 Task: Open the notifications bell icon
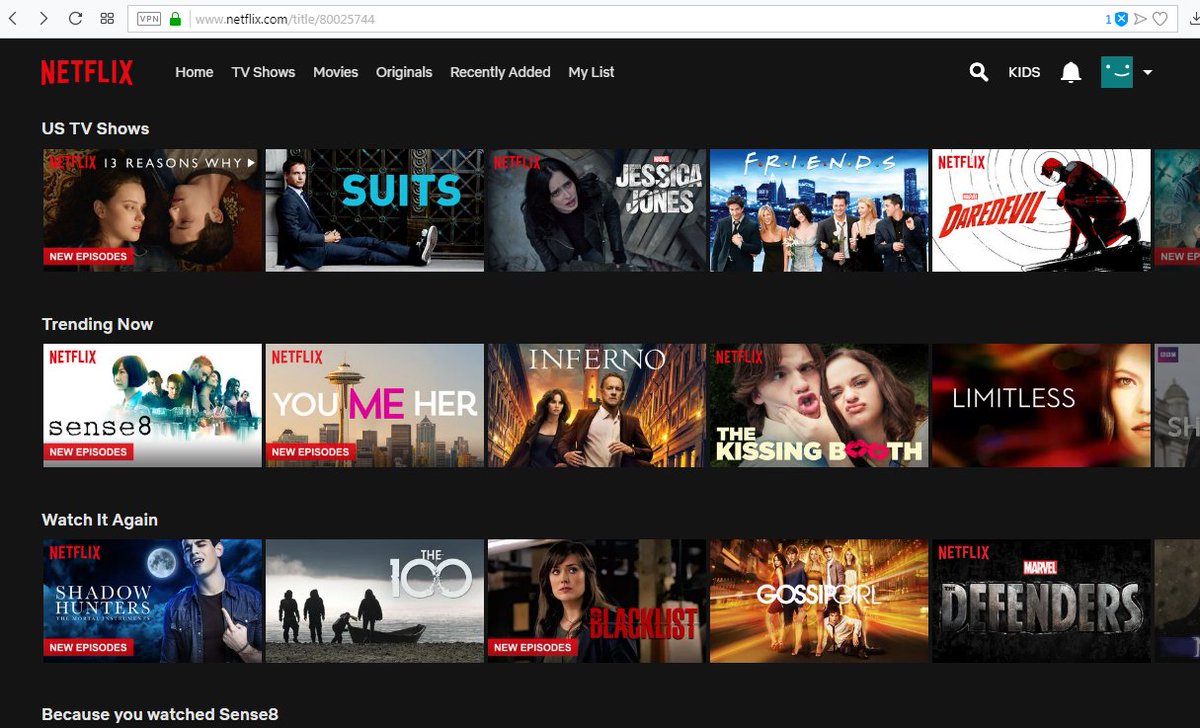pos(1071,72)
